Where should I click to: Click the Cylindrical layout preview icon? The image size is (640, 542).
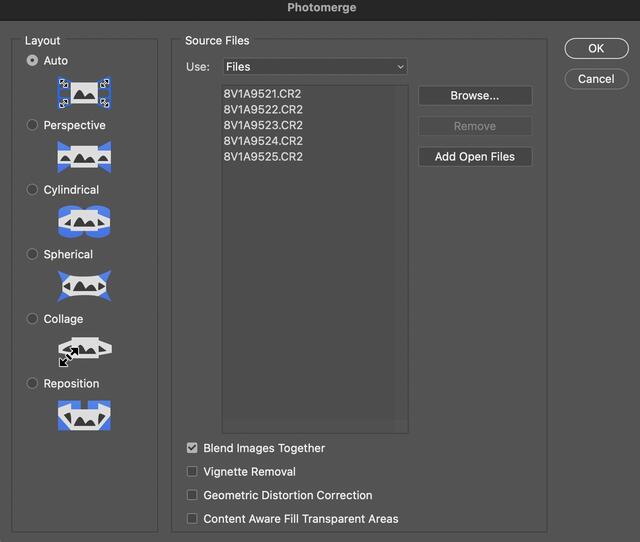[x=84, y=222]
